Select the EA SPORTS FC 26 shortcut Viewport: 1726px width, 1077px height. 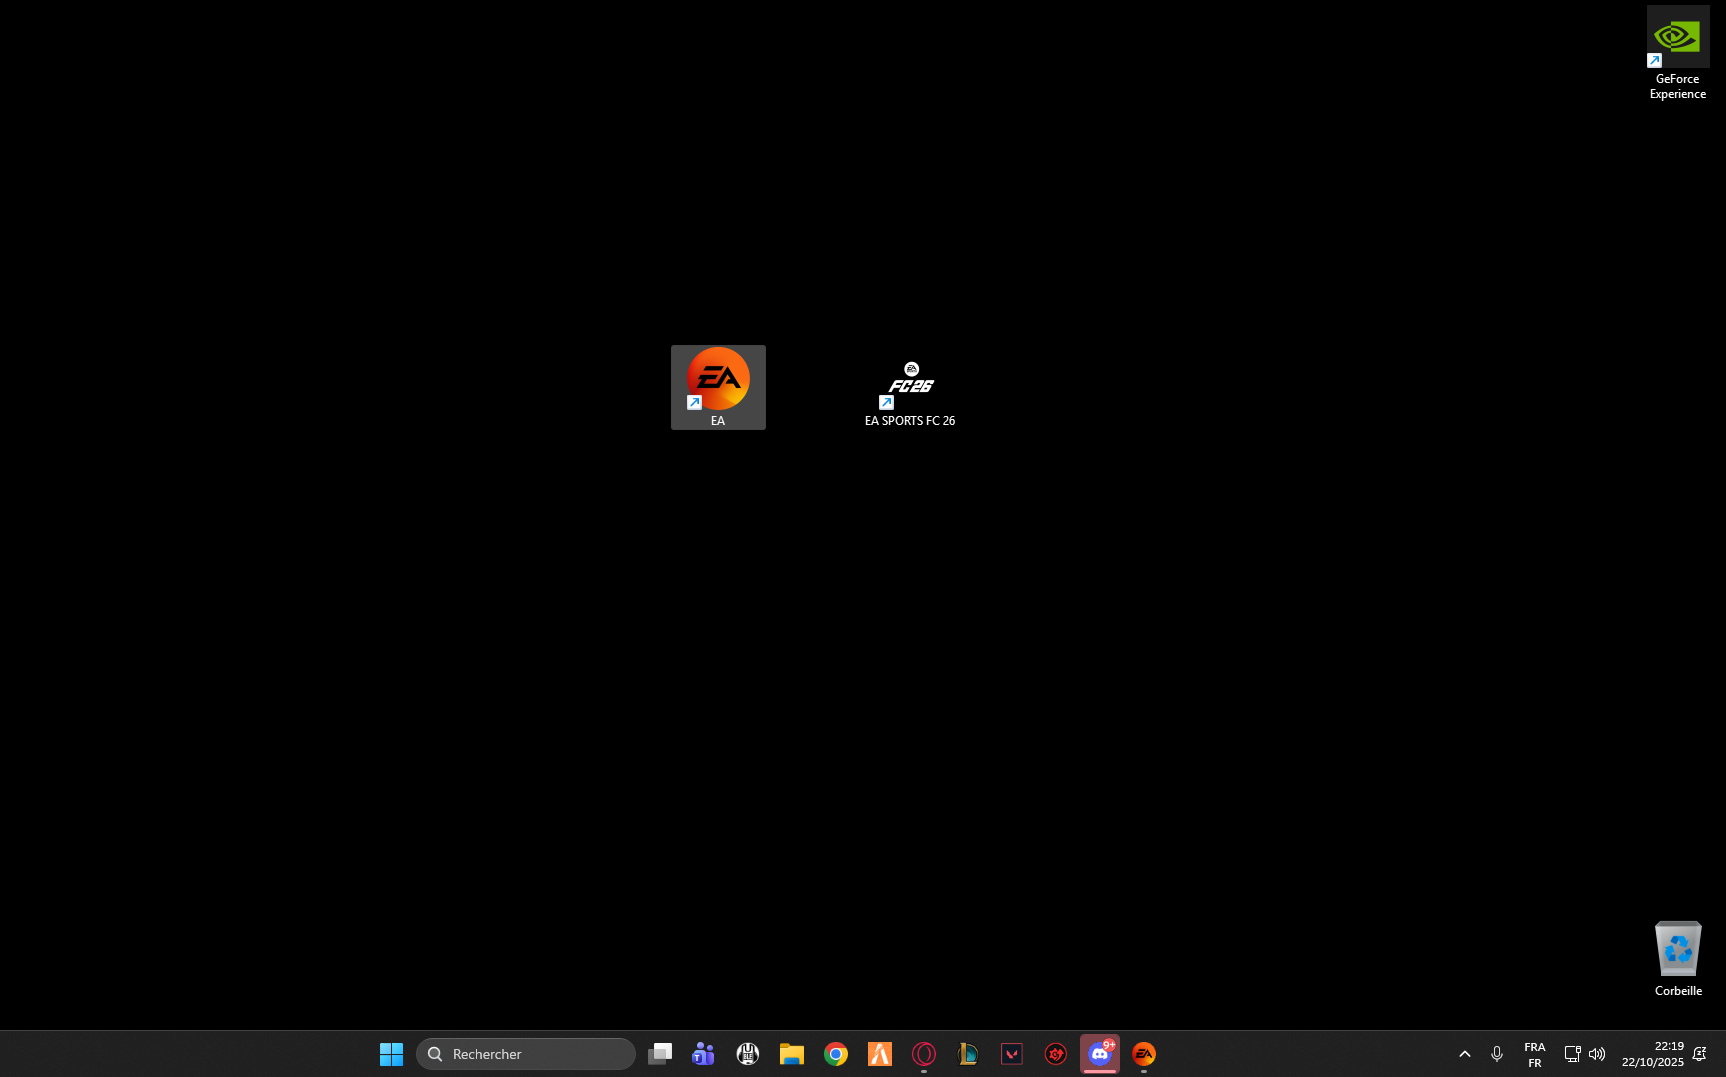click(x=910, y=388)
